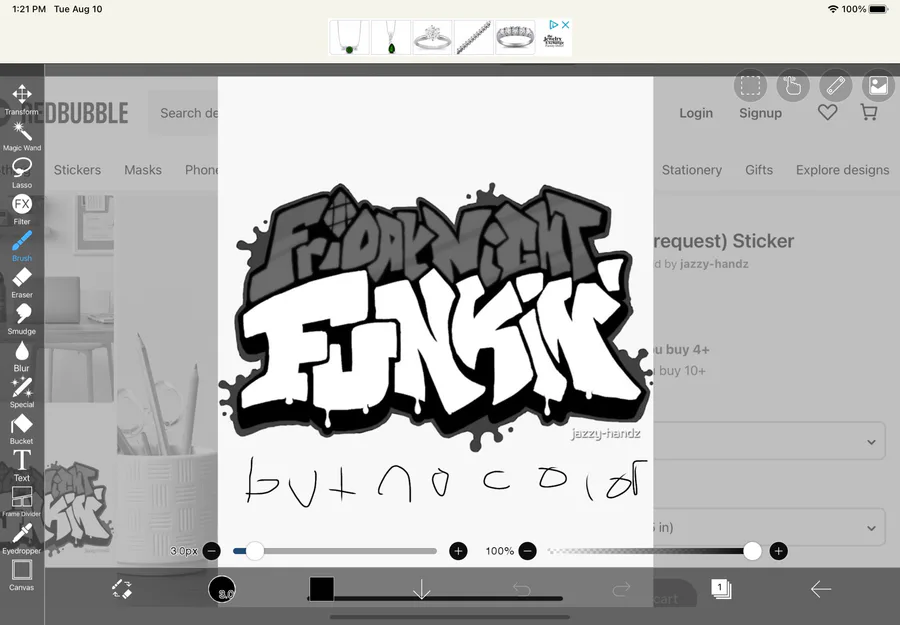900x625 pixels.
Task: Tap the Wi-Fi status icon
Action: click(x=833, y=9)
